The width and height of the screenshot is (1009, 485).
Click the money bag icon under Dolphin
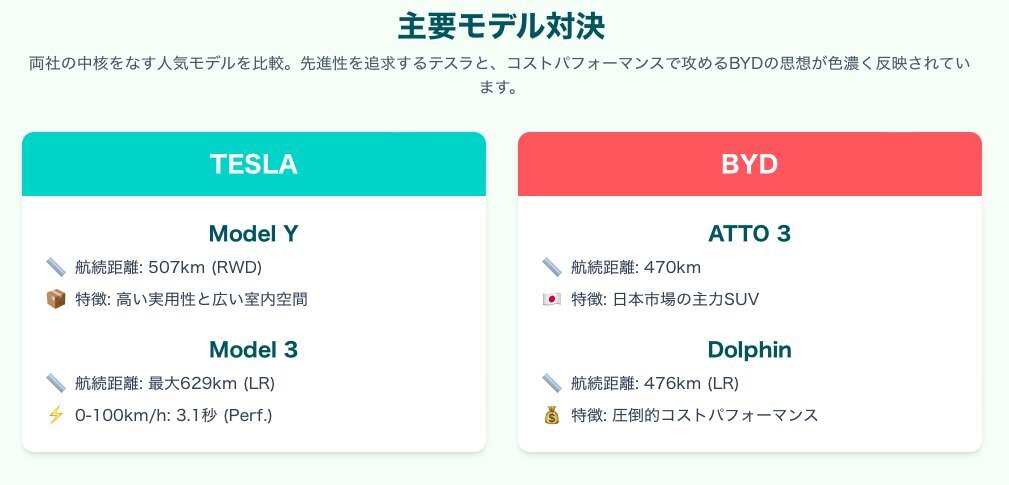[x=552, y=416]
